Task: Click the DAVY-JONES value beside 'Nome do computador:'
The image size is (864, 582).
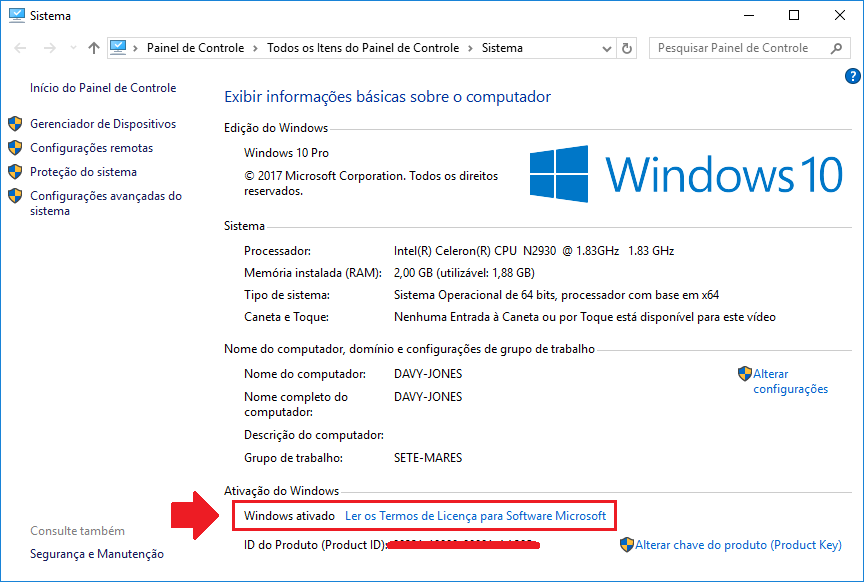Action: [x=428, y=374]
